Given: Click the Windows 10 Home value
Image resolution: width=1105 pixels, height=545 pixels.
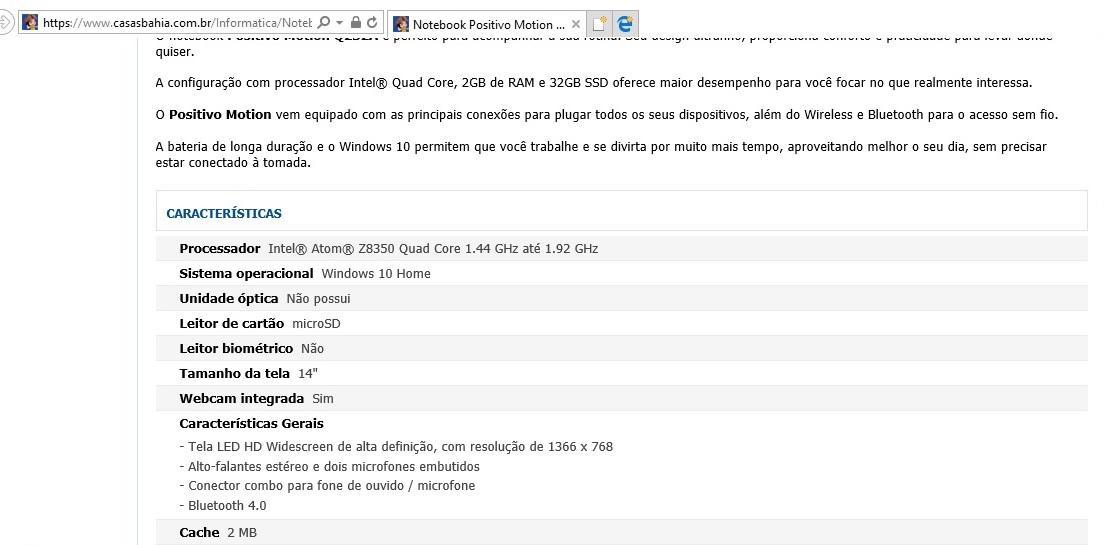Looking at the screenshot, I should coord(376,274).
